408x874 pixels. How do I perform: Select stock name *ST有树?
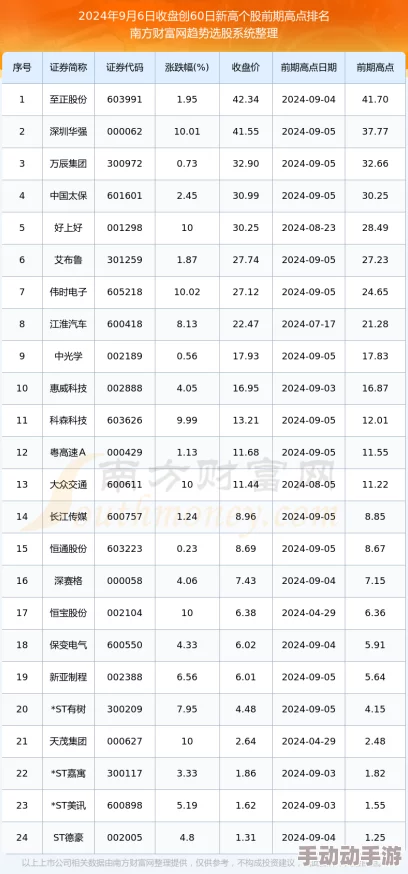click(x=69, y=709)
